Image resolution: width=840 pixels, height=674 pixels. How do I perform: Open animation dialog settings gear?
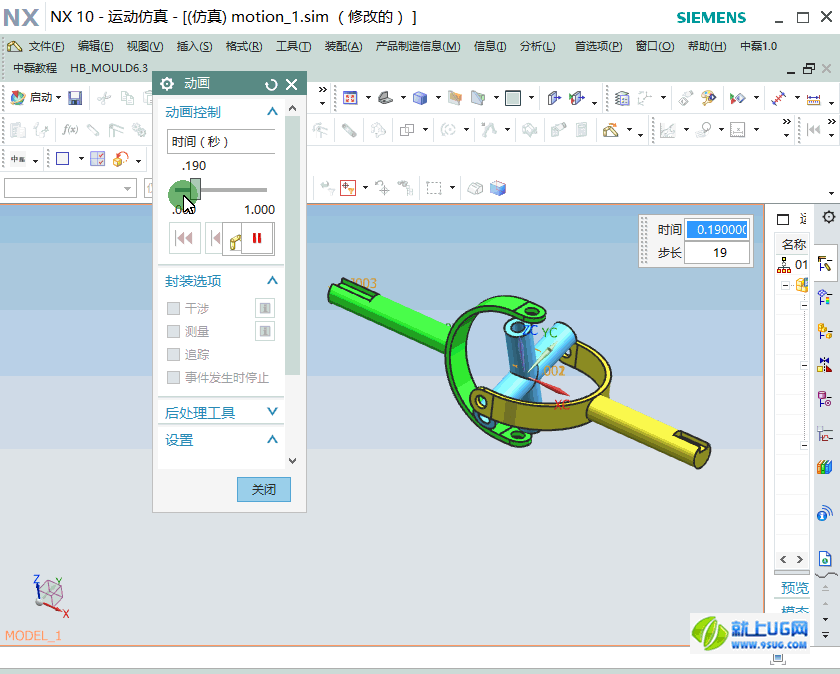[167, 84]
